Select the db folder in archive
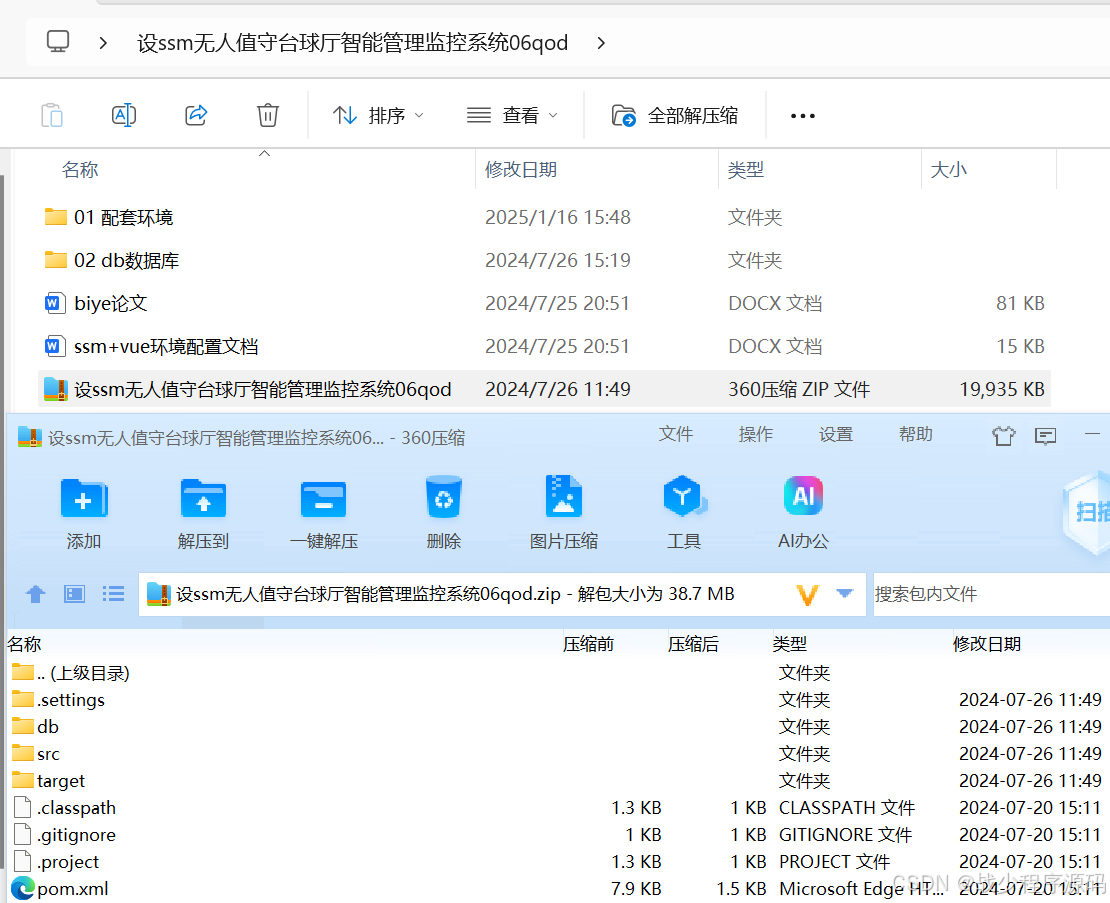 tap(35, 727)
